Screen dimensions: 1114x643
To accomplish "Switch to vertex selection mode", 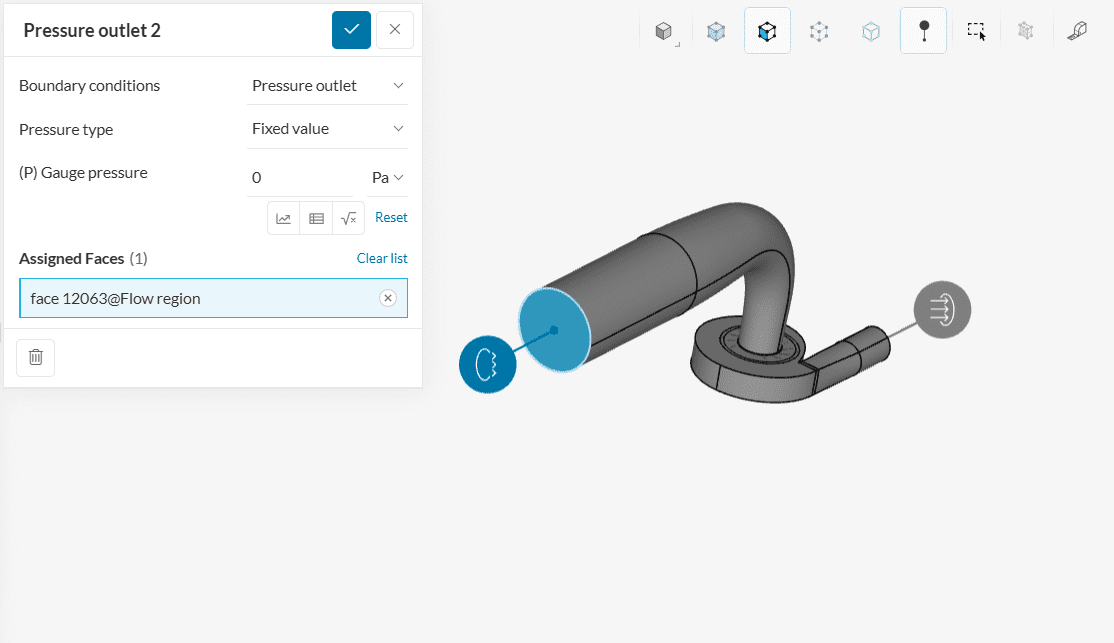I will point(819,32).
